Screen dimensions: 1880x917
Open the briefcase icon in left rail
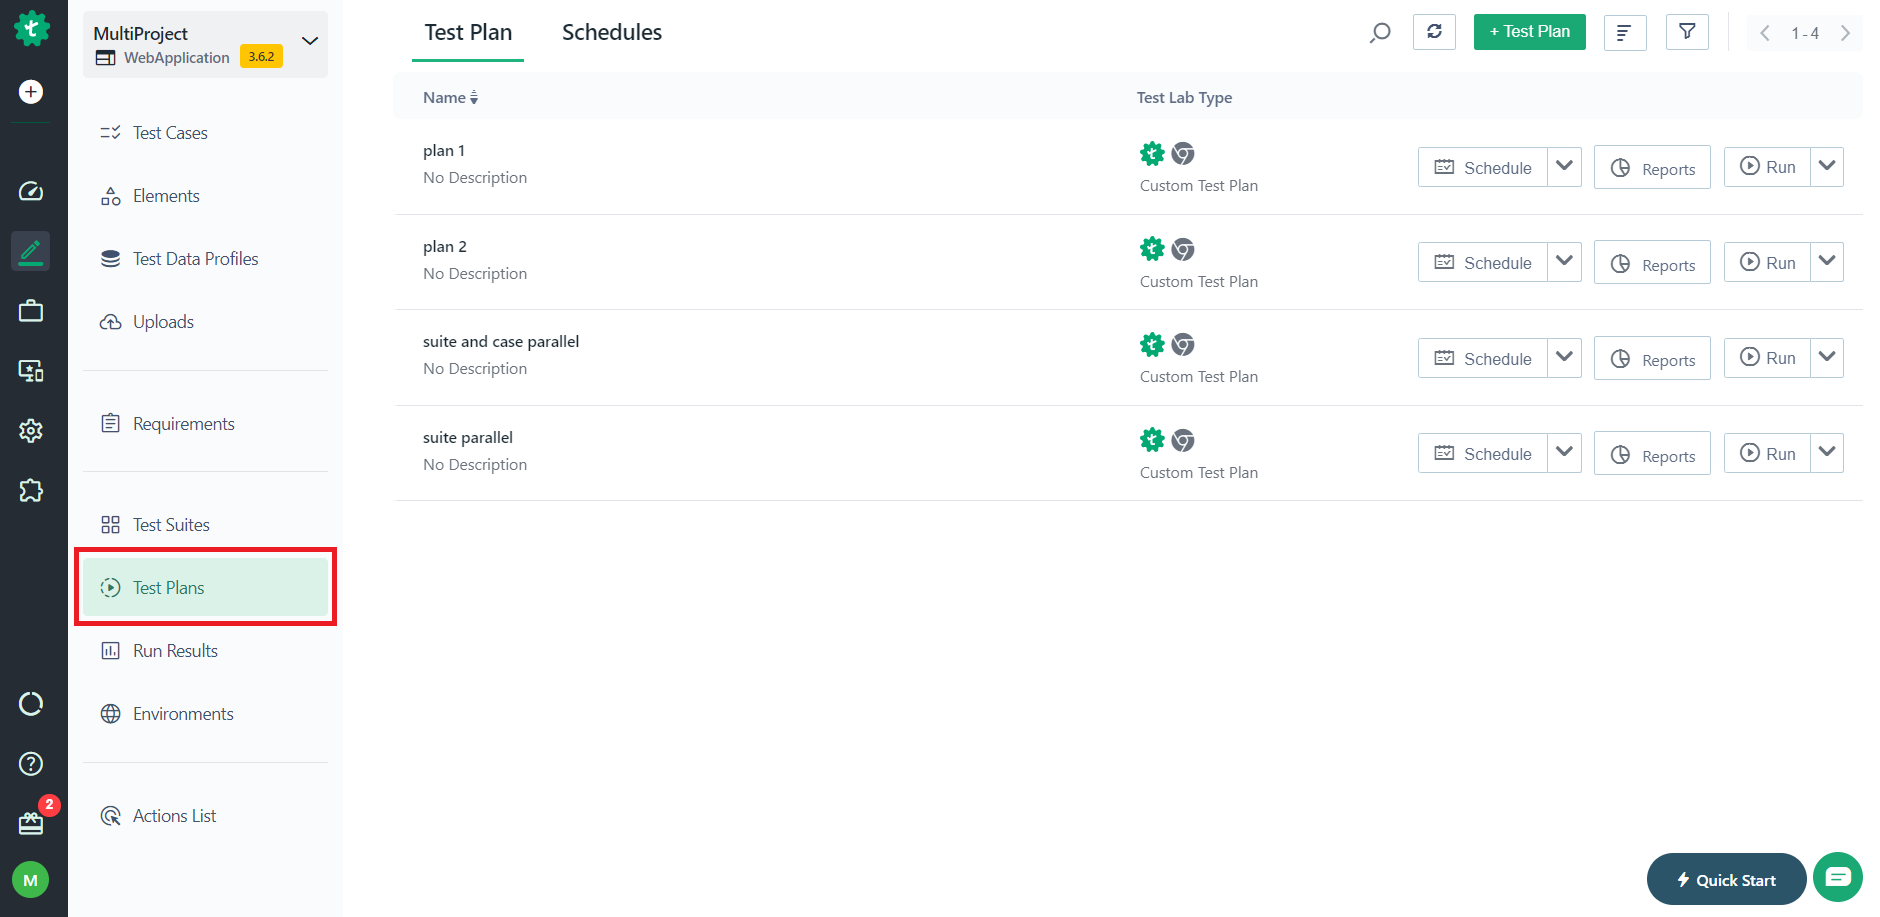31,311
